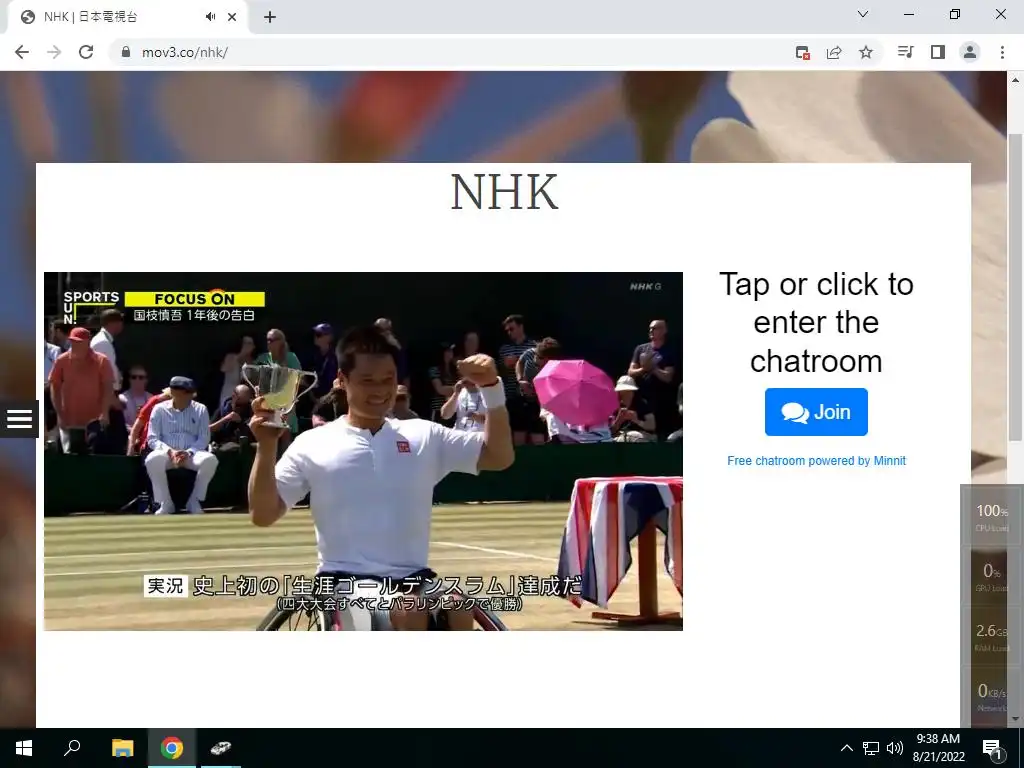This screenshot has width=1024, height=768.
Task: Click the Tap or click to enter chatroom text
Action: (816, 323)
